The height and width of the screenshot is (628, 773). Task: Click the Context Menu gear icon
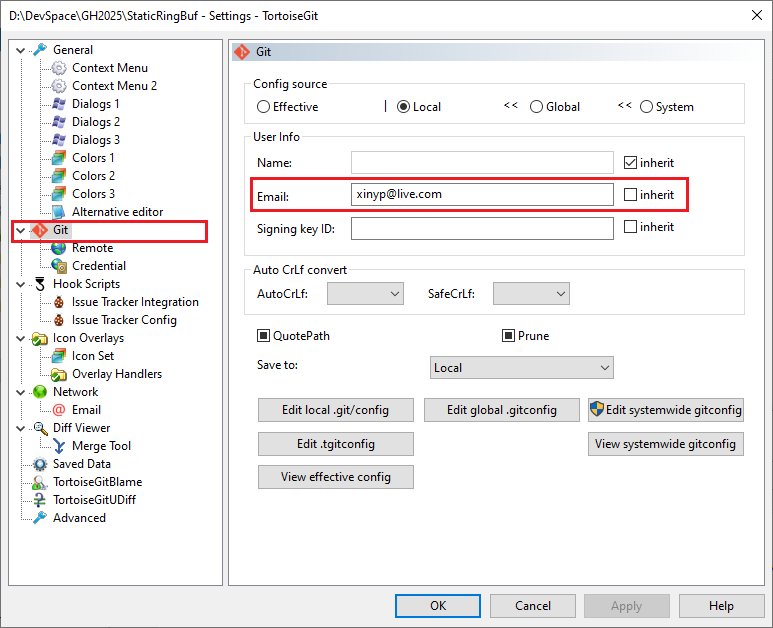coord(59,68)
